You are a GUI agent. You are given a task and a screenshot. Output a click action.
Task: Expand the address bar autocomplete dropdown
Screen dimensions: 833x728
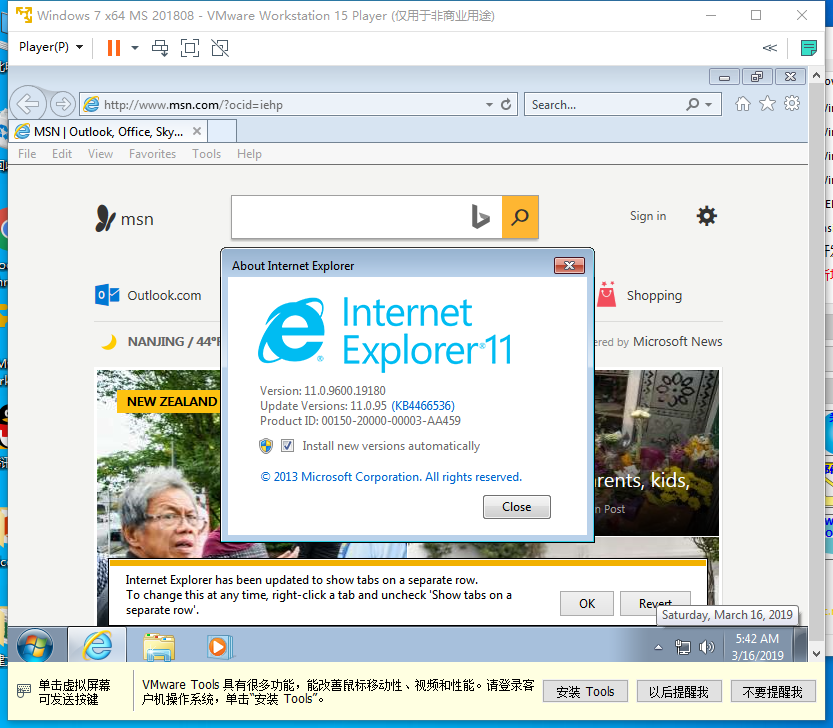point(489,105)
